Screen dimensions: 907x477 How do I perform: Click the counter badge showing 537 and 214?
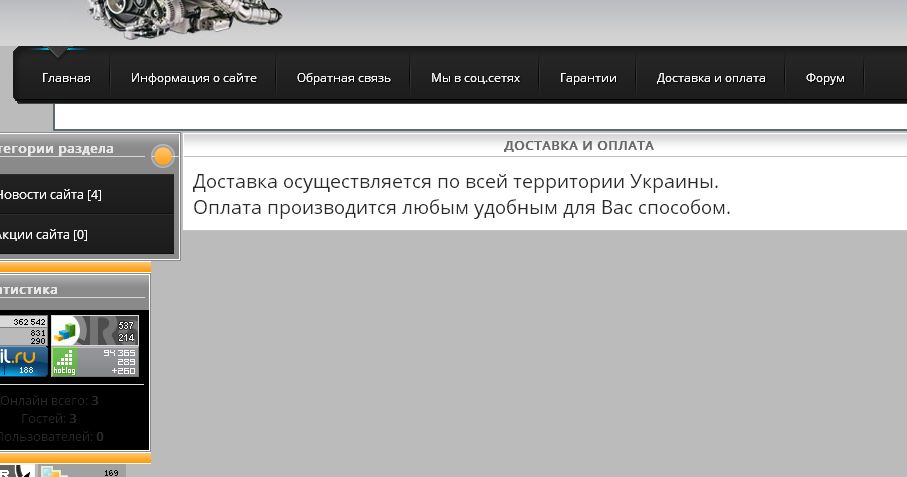coord(94,330)
